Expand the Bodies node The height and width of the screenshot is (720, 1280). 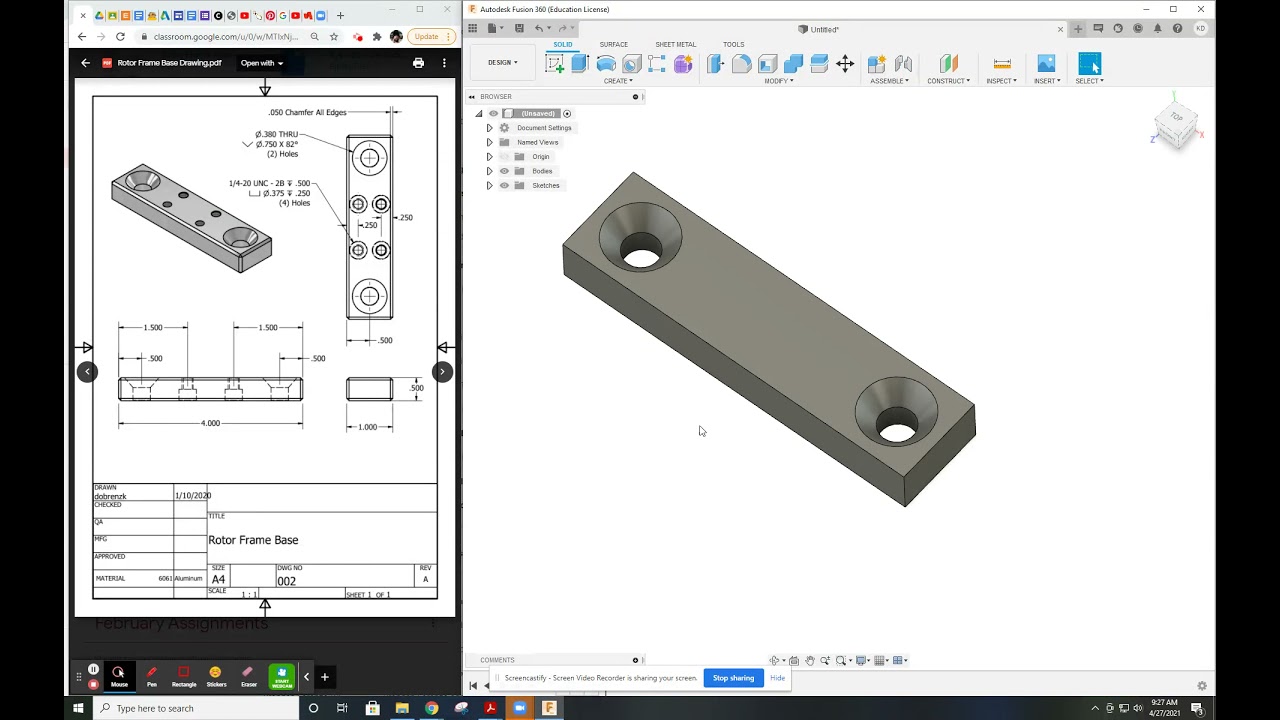tap(489, 171)
